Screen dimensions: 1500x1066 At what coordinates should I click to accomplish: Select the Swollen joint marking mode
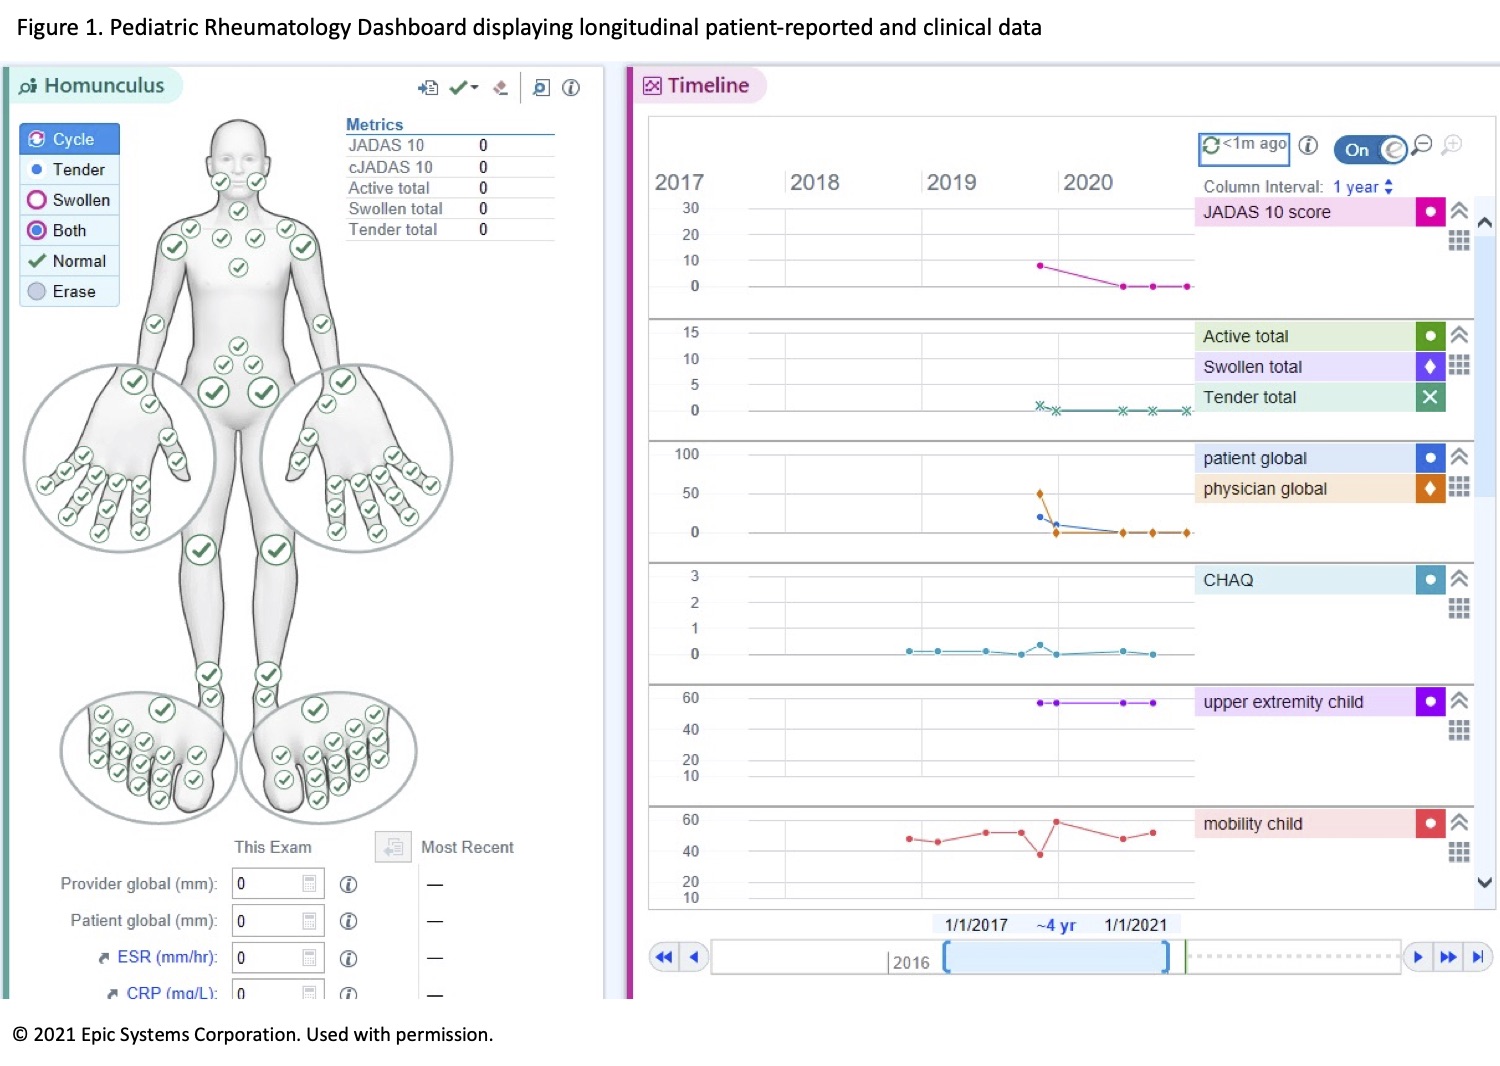click(69, 200)
